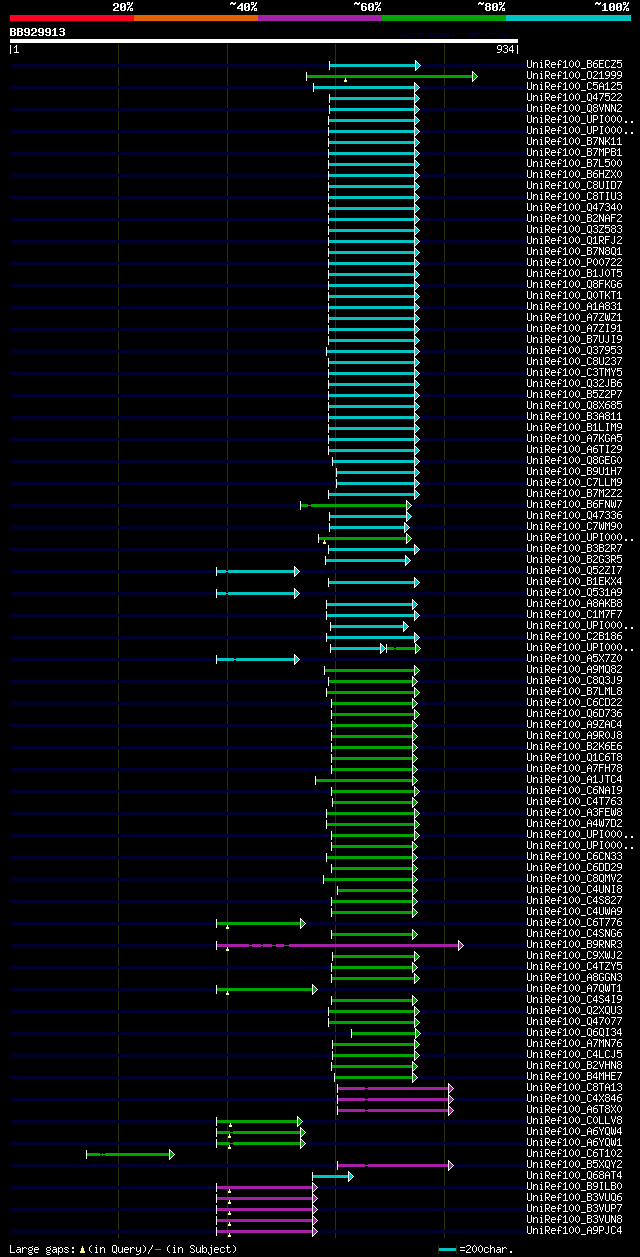Select the UniRef100_B3A811 label
Image resolution: width=640 pixels, height=1257 pixels.
pos(576,417)
